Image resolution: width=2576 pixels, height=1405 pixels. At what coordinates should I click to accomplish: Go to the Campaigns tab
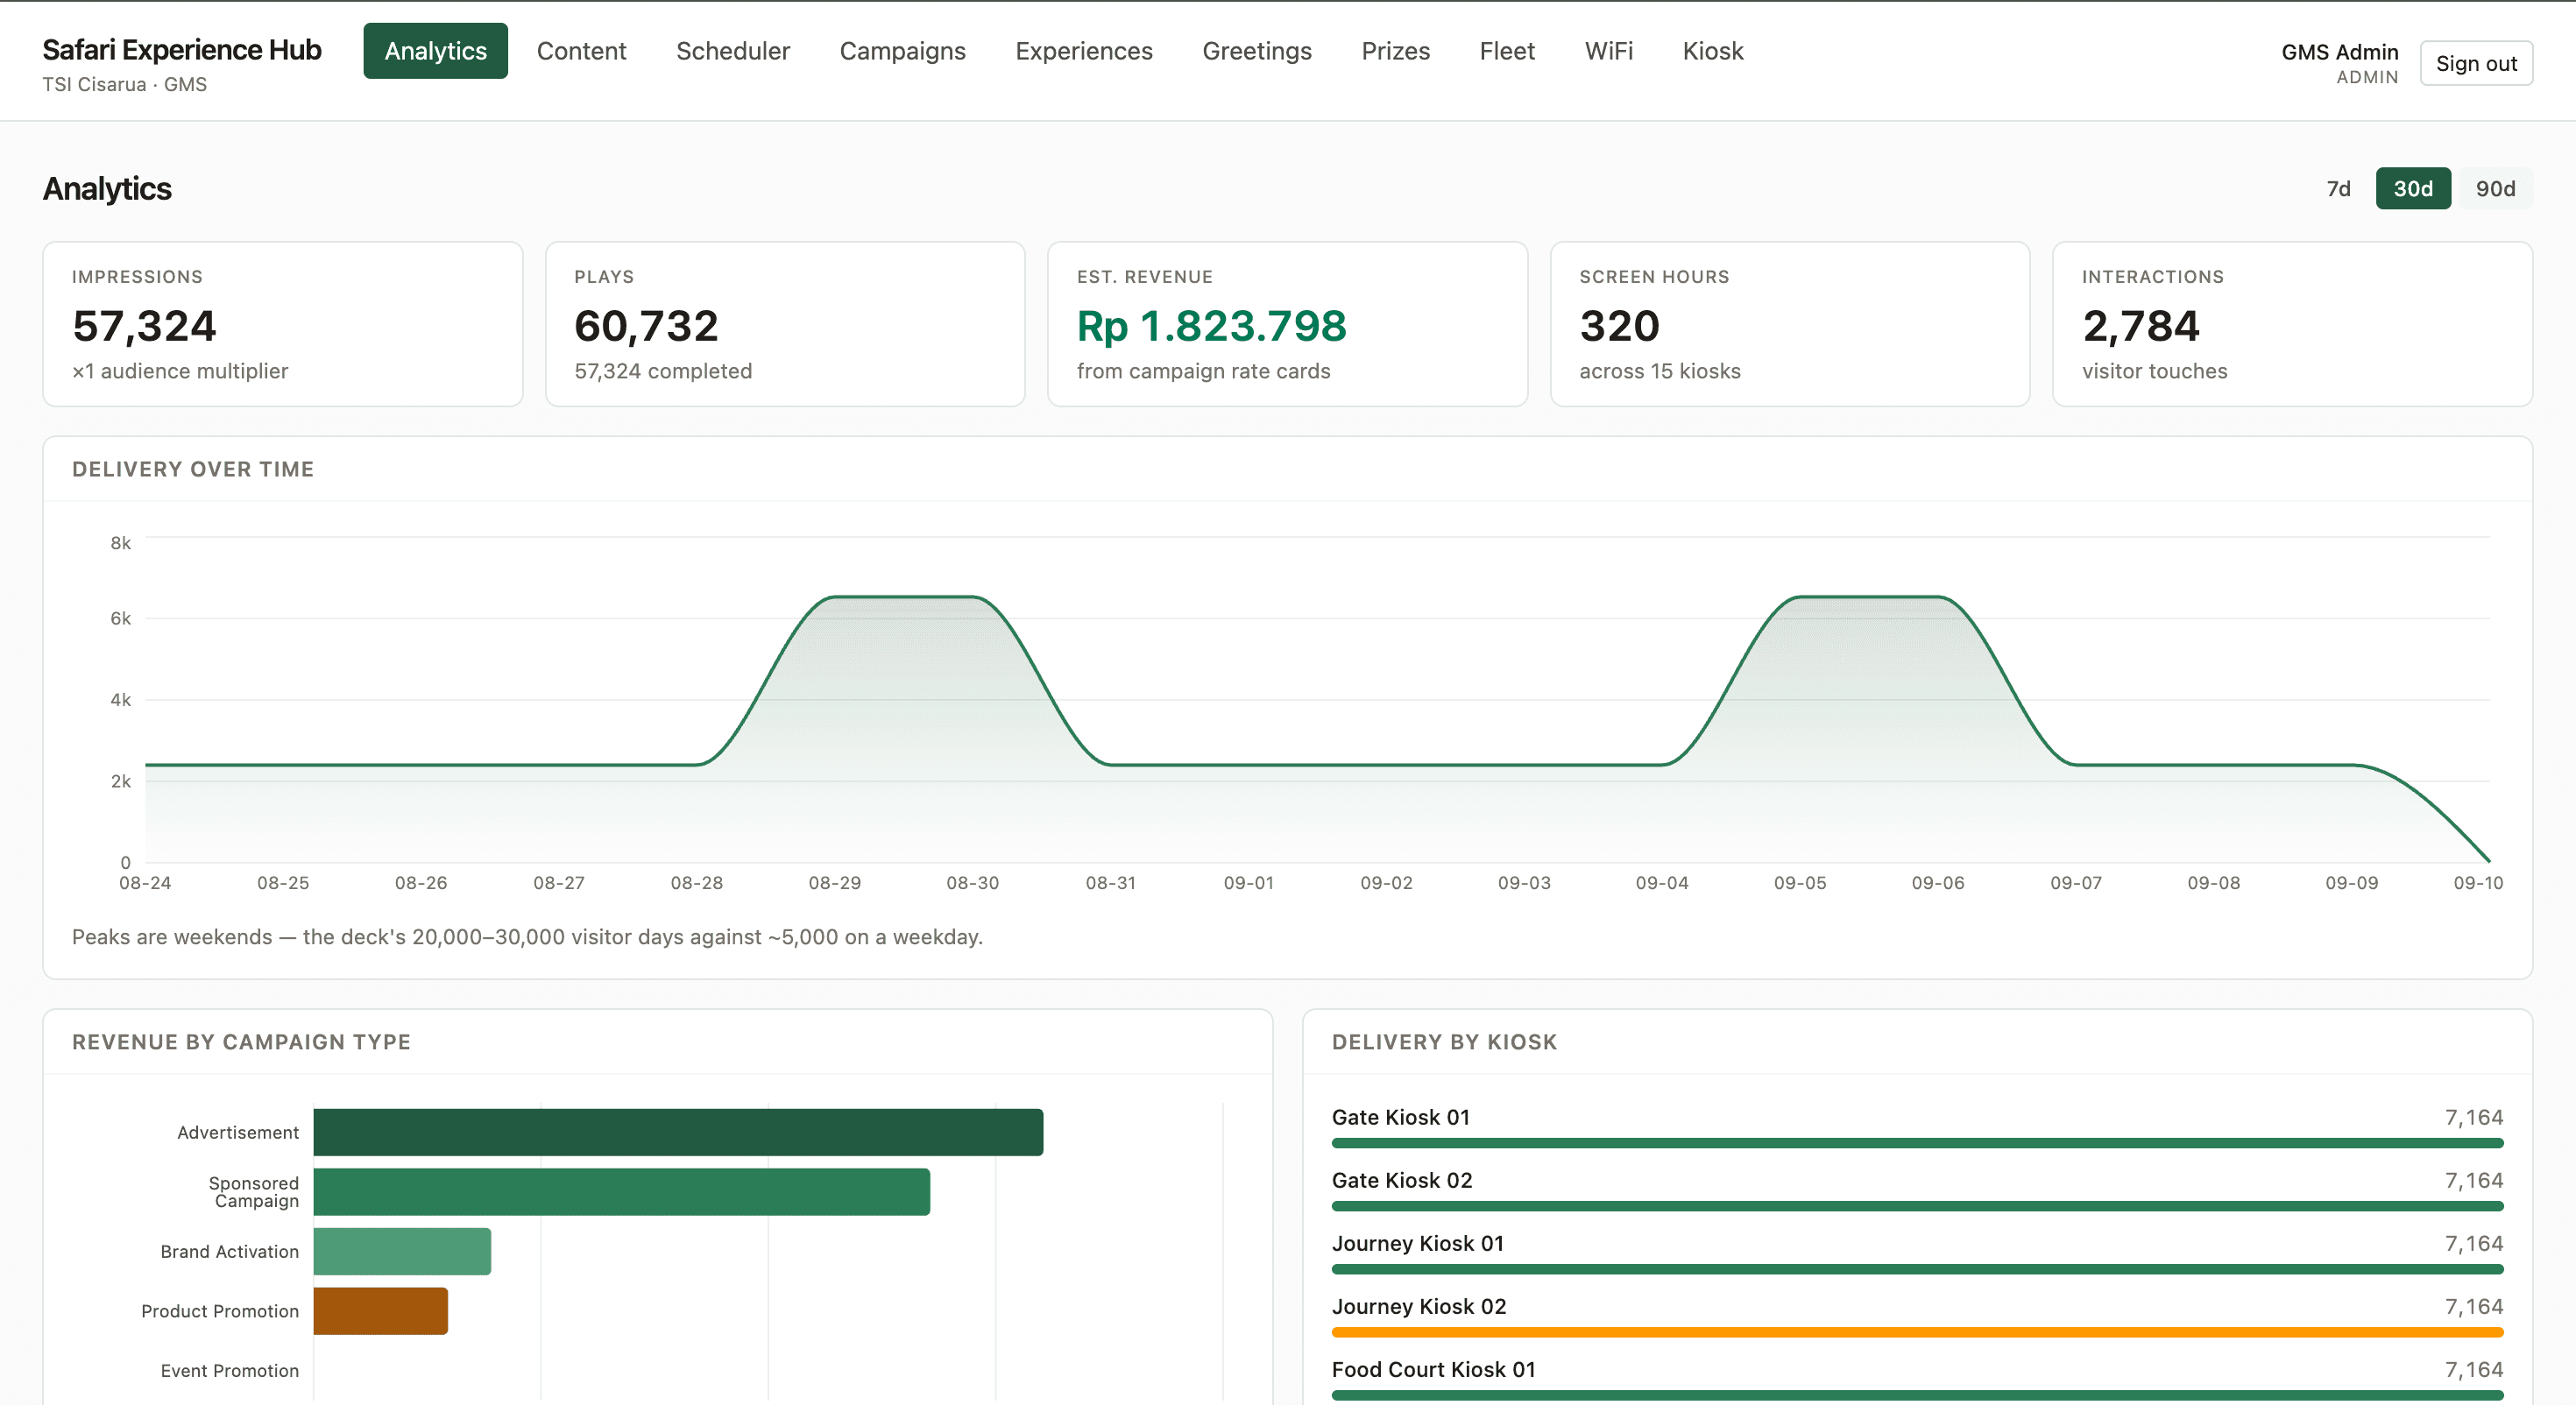[x=902, y=51]
